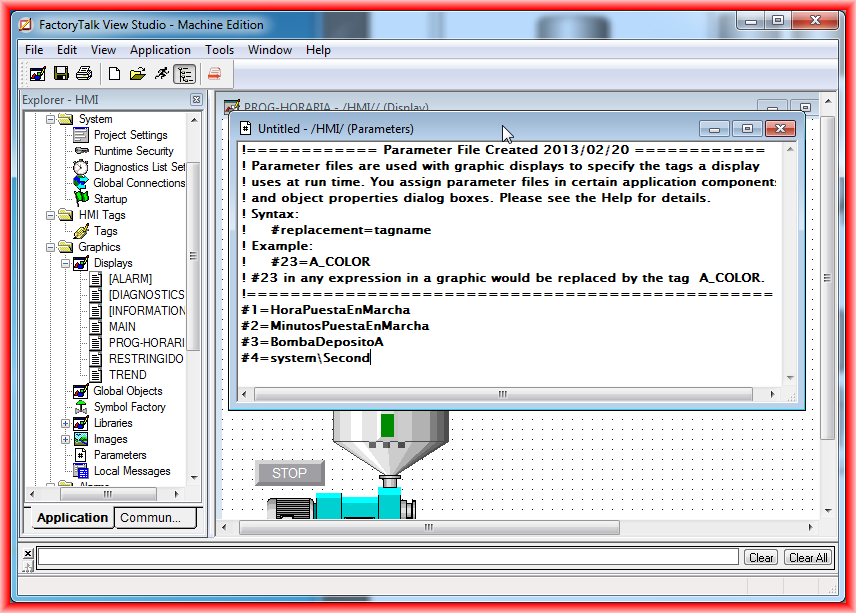856x613 pixels.
Task: Toggle the Application Explorer toolbar button
Action: coord(184,73)
